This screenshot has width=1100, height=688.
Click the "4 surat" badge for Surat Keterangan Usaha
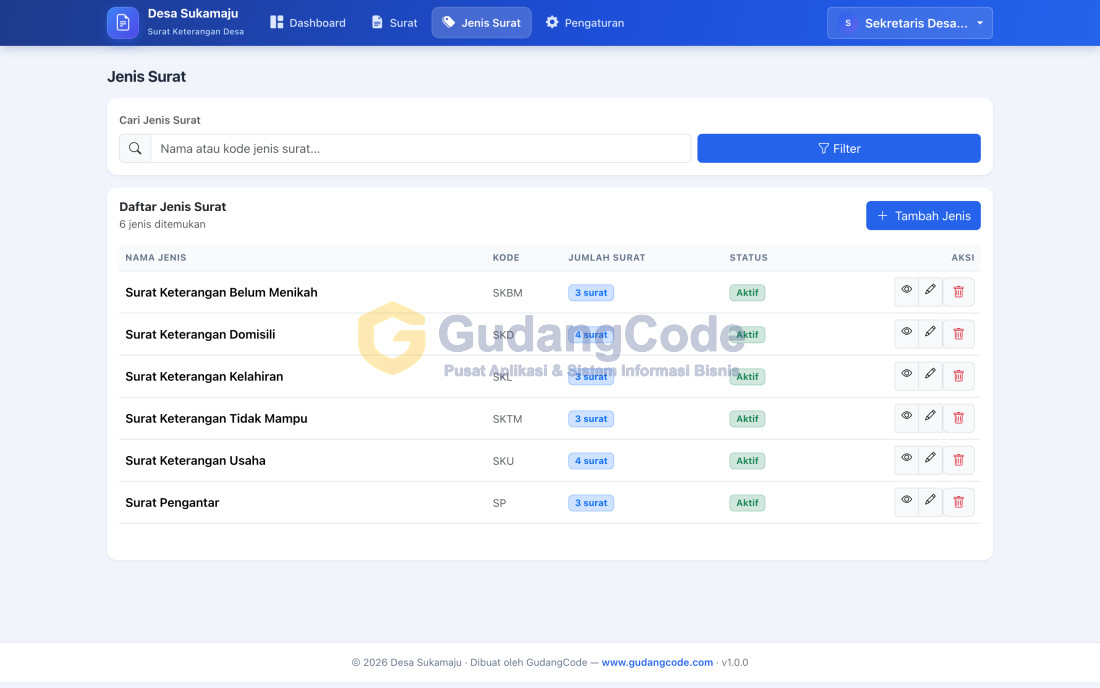(591, 461)
